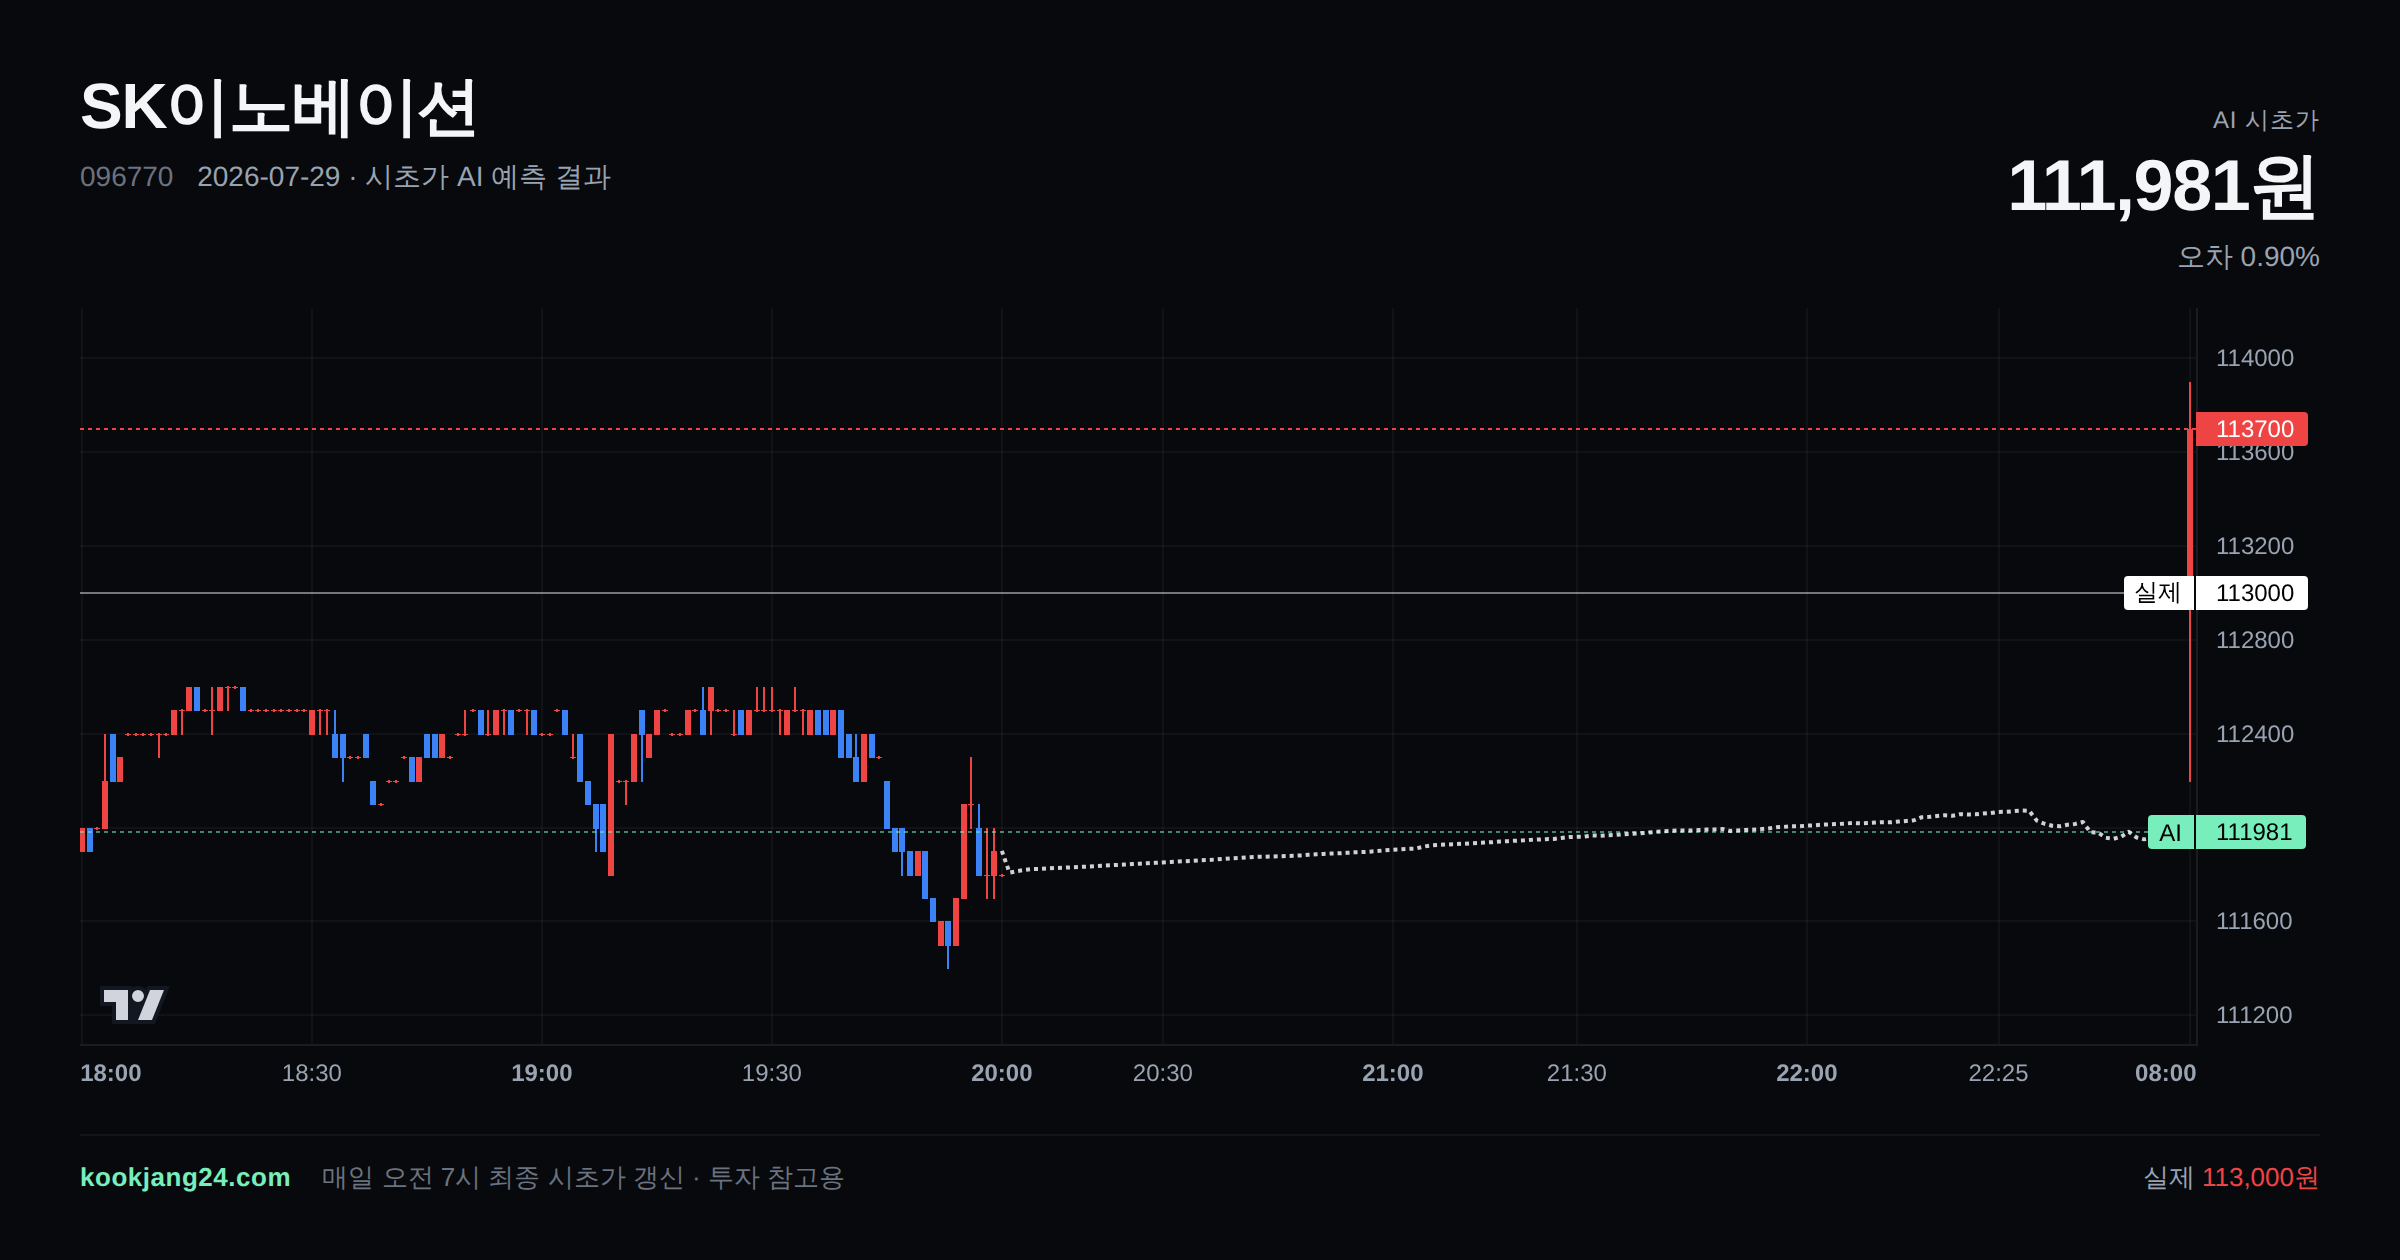Open the kookjang24.com link in the footer
This screenshot has height=1260, width=2400.
[x=185, y=1178]
